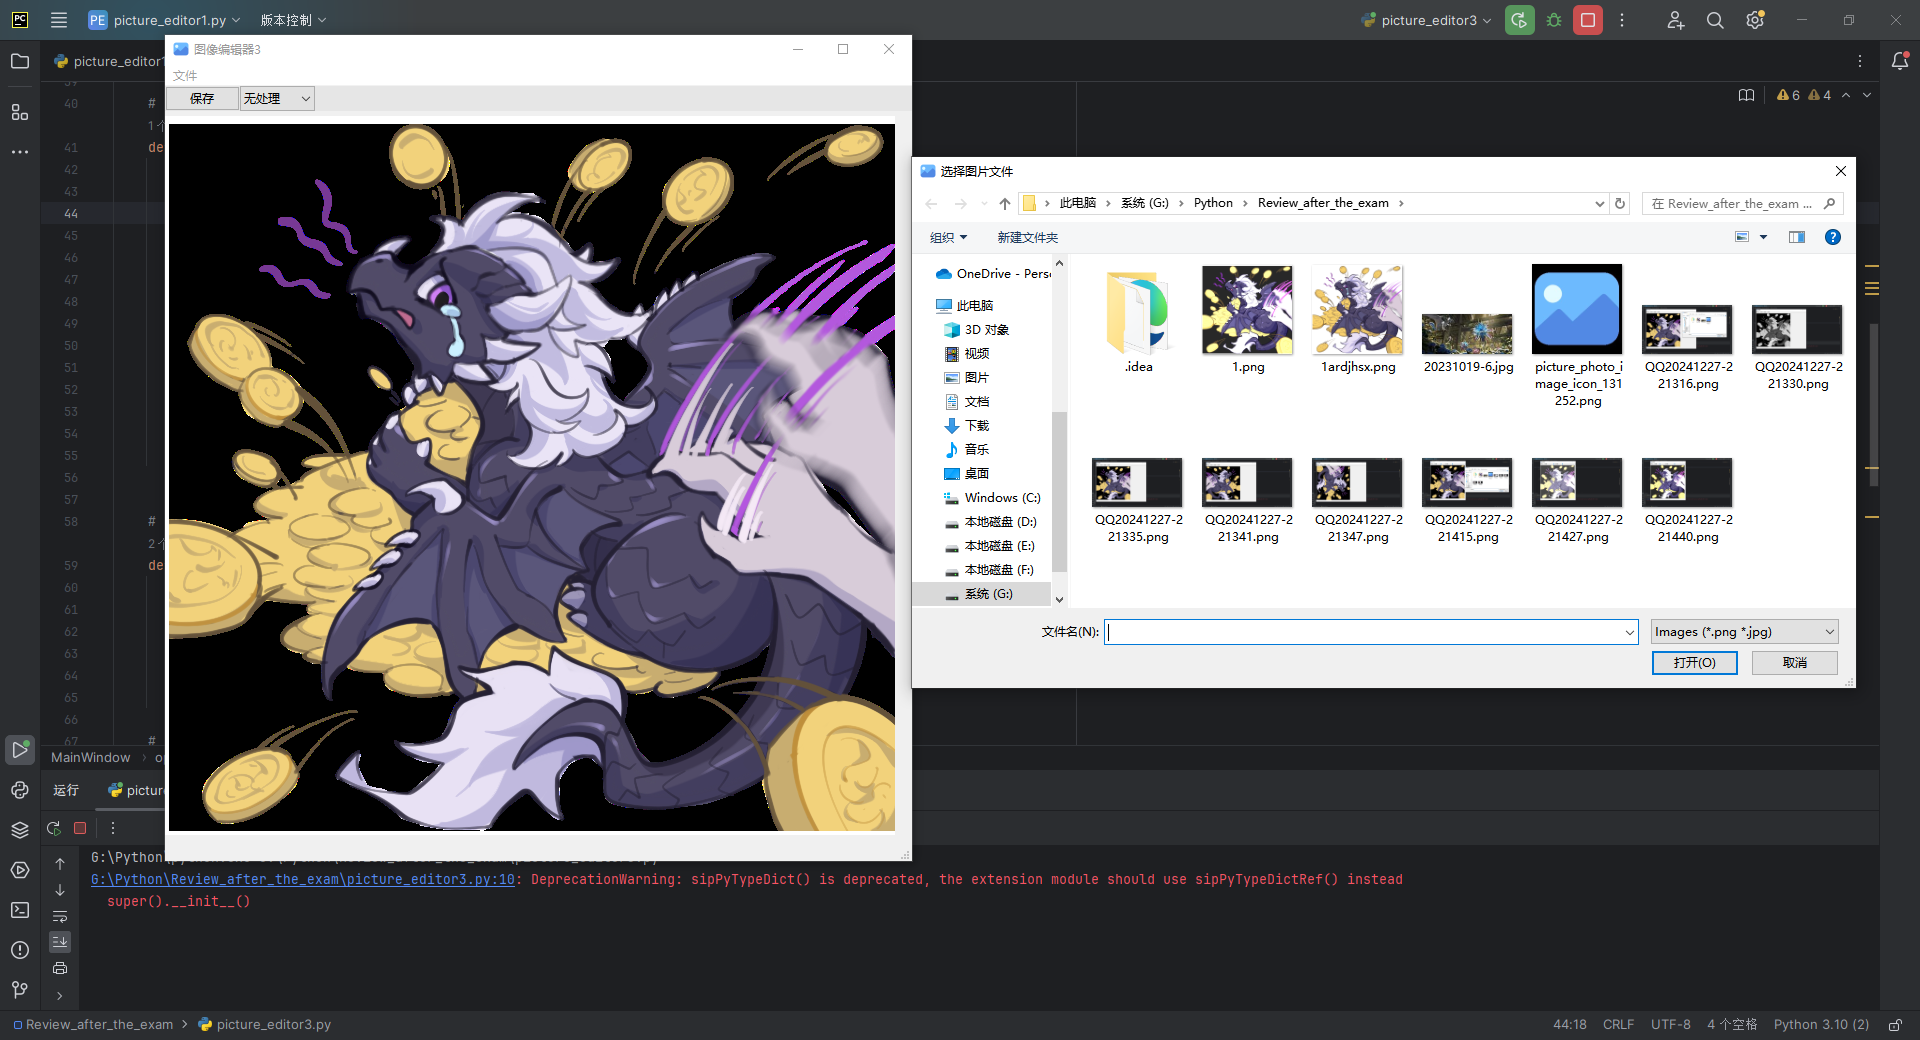Open file dialog help question mark
1920x1040 pixels.
pyautogui.click(x=1832, y=237)
